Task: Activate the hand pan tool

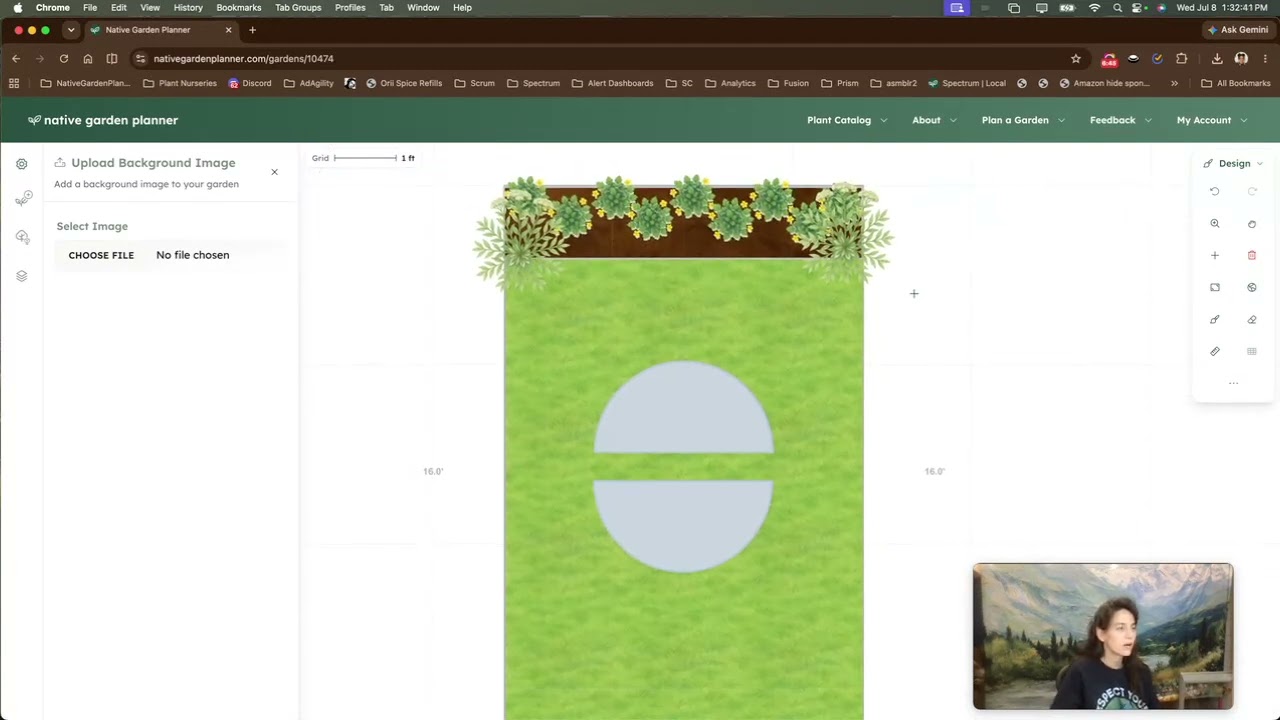Action: [x=1252, y=224]
